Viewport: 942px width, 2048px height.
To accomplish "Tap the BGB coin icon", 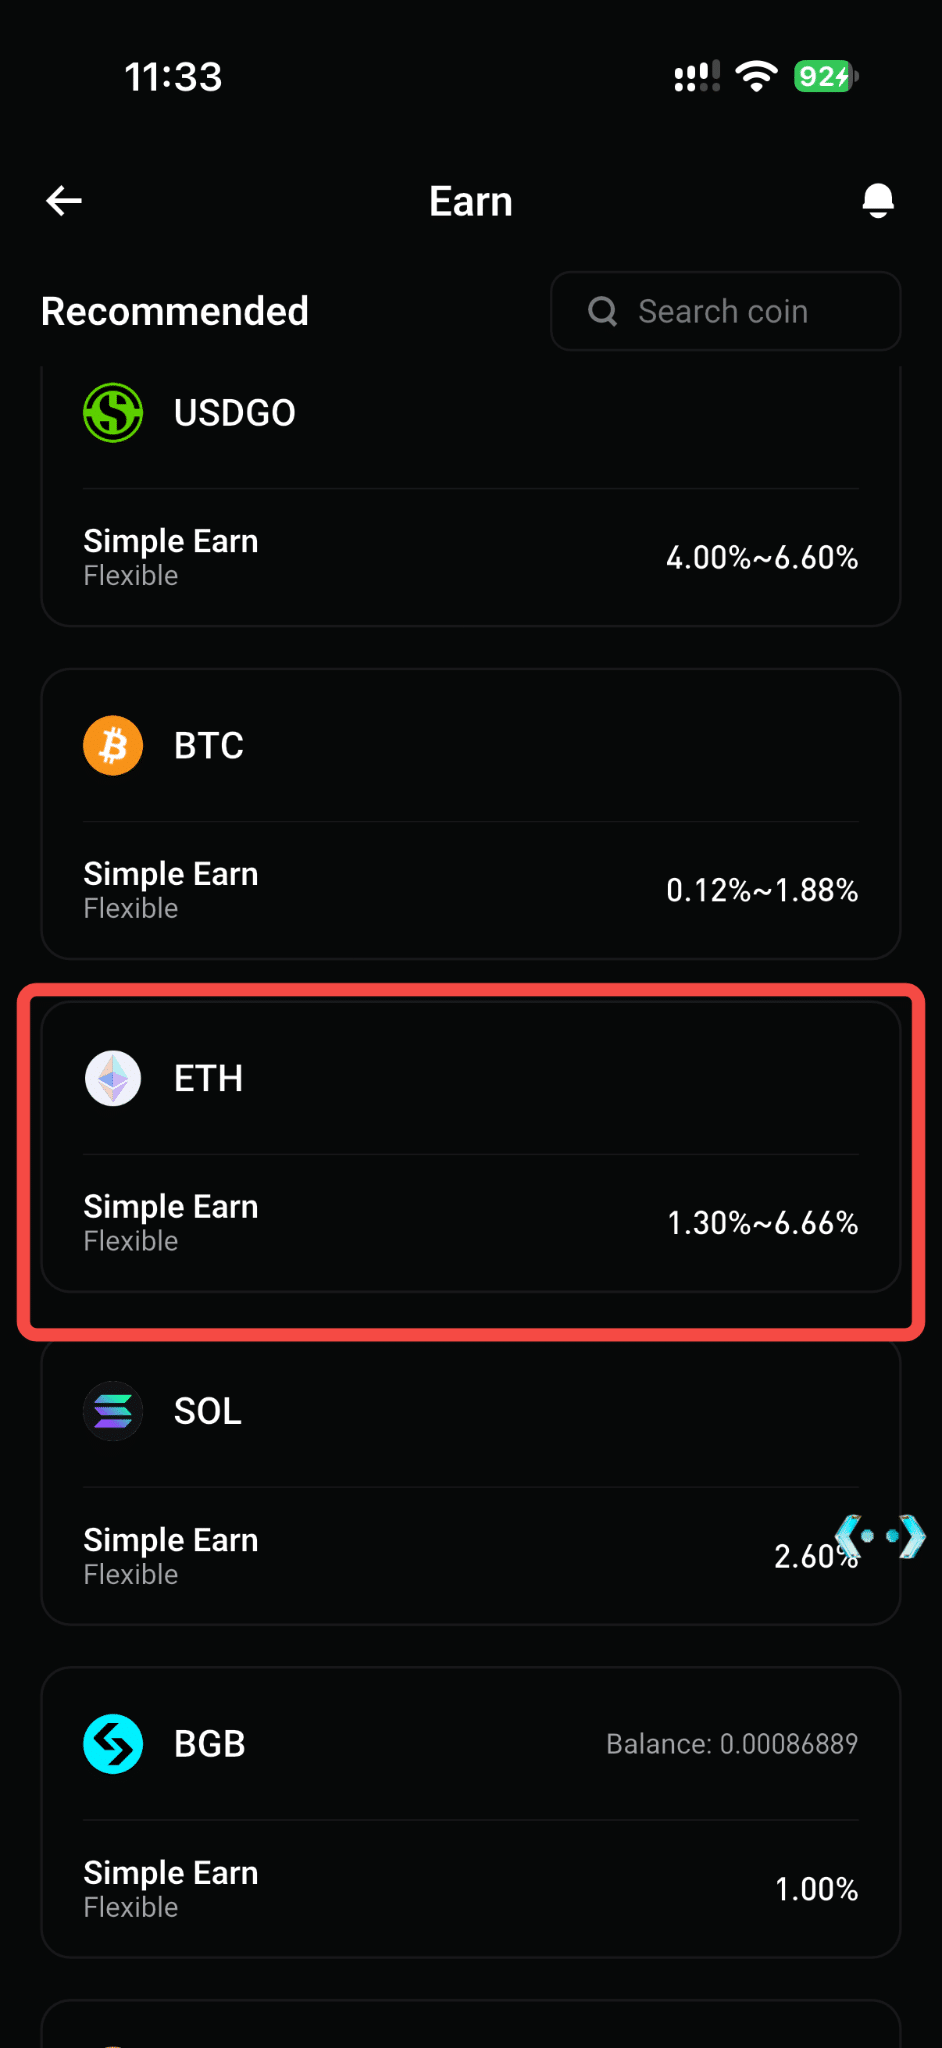I will point(113,1744).
